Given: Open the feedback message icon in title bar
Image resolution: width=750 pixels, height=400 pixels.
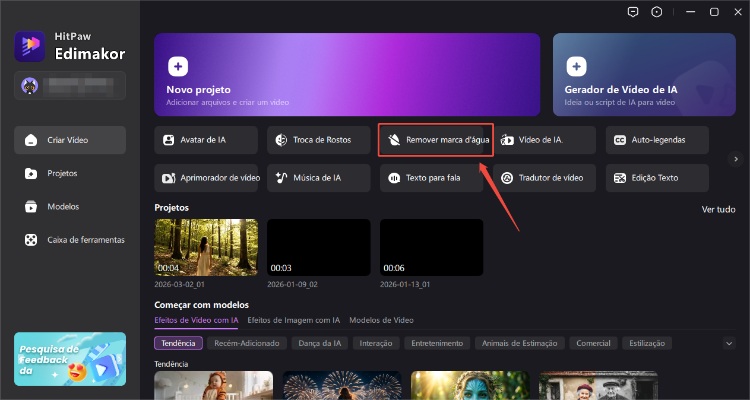Looking at the screenshot, I should [633, 12].
